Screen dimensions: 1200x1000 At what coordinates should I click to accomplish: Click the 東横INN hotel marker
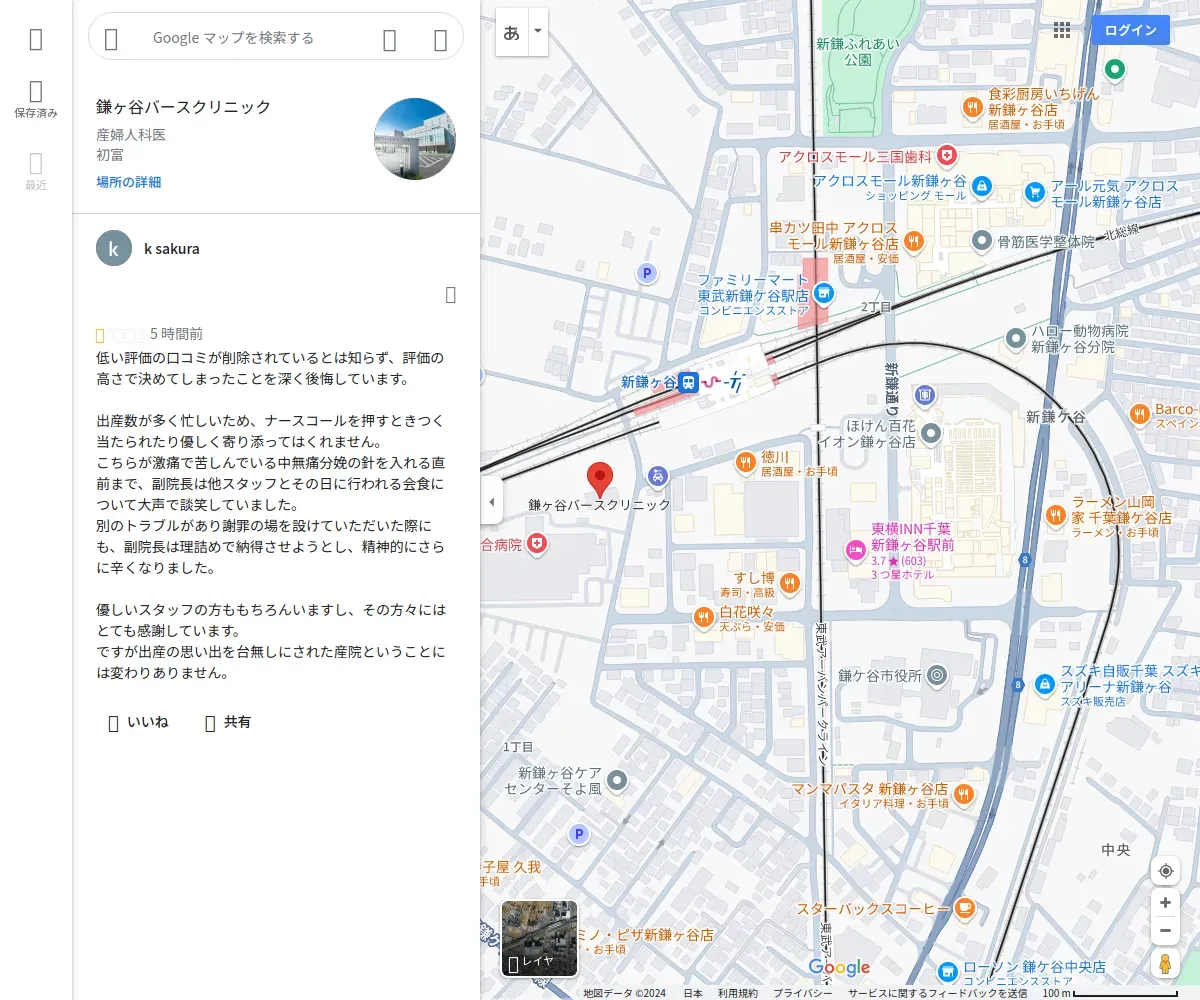pos(854,548)
